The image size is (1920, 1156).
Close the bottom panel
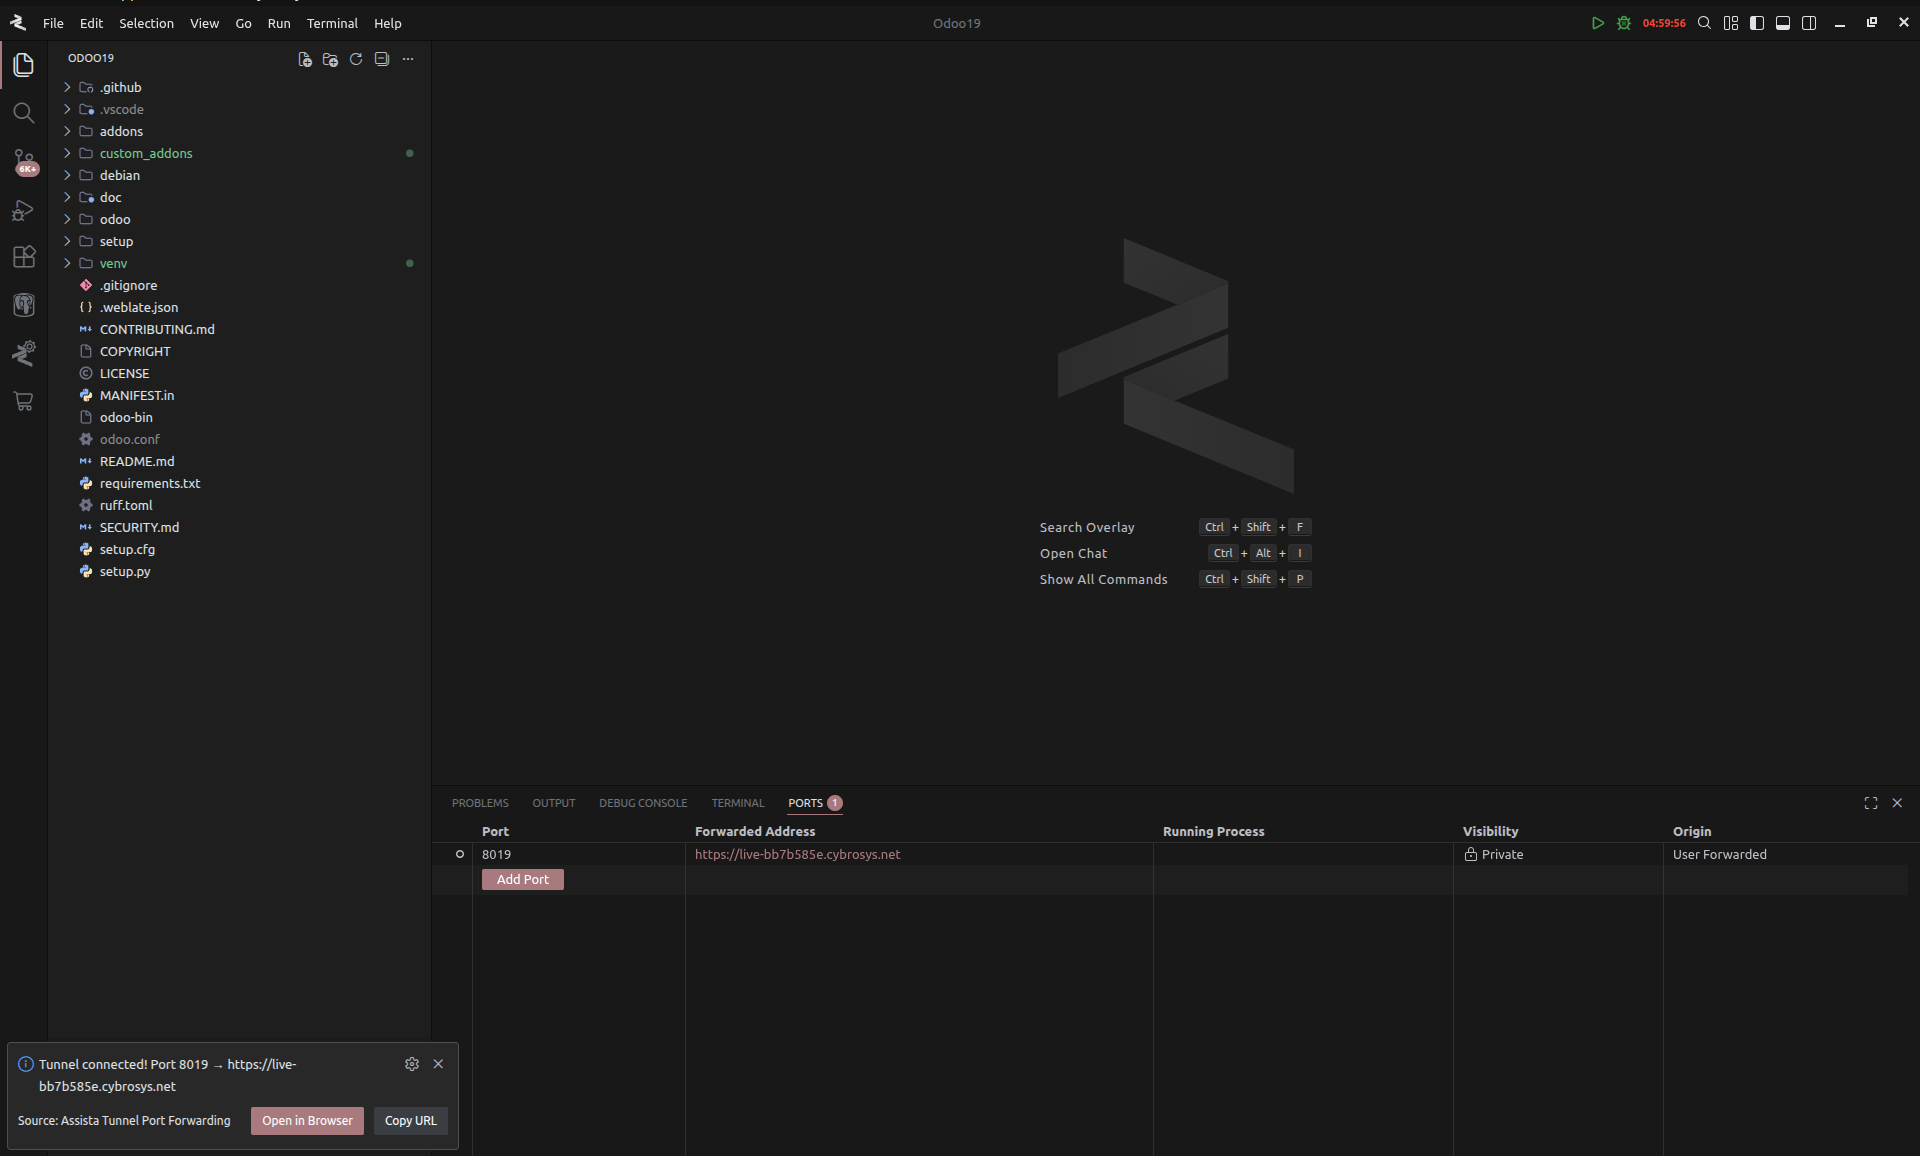click(x=1897, y=803)
